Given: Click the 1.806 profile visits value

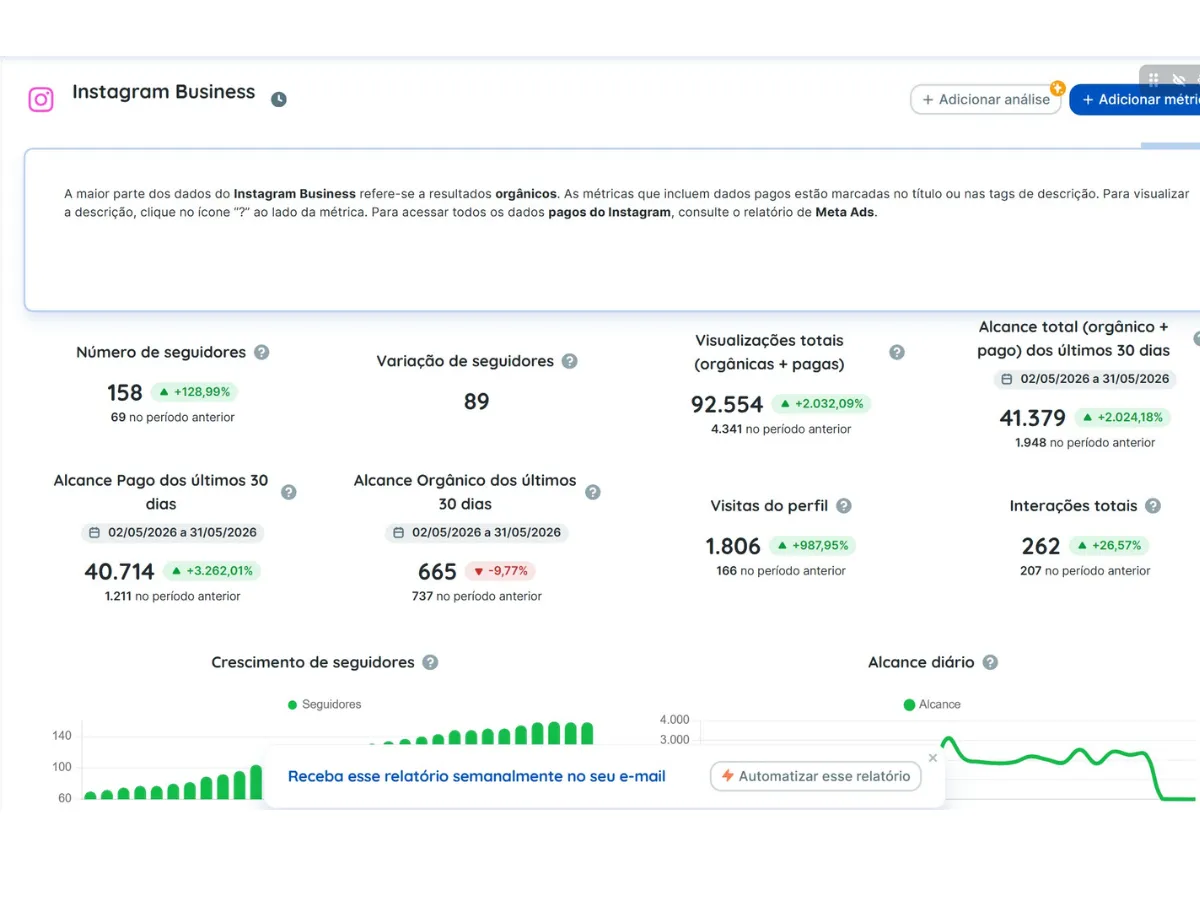Looking at the screenshot, I should click(733, 547).
